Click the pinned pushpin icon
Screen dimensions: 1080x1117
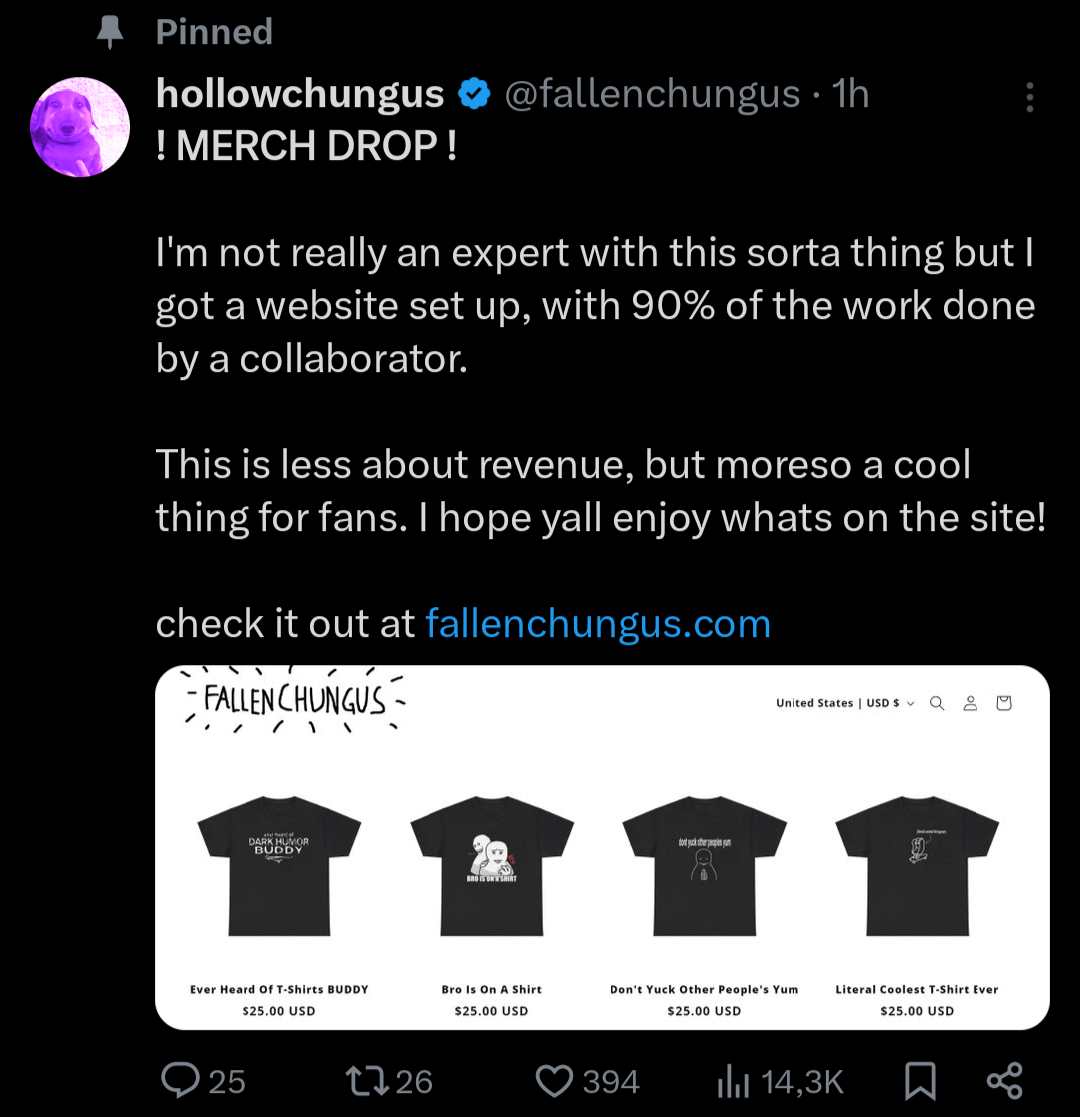pos(108,33)
